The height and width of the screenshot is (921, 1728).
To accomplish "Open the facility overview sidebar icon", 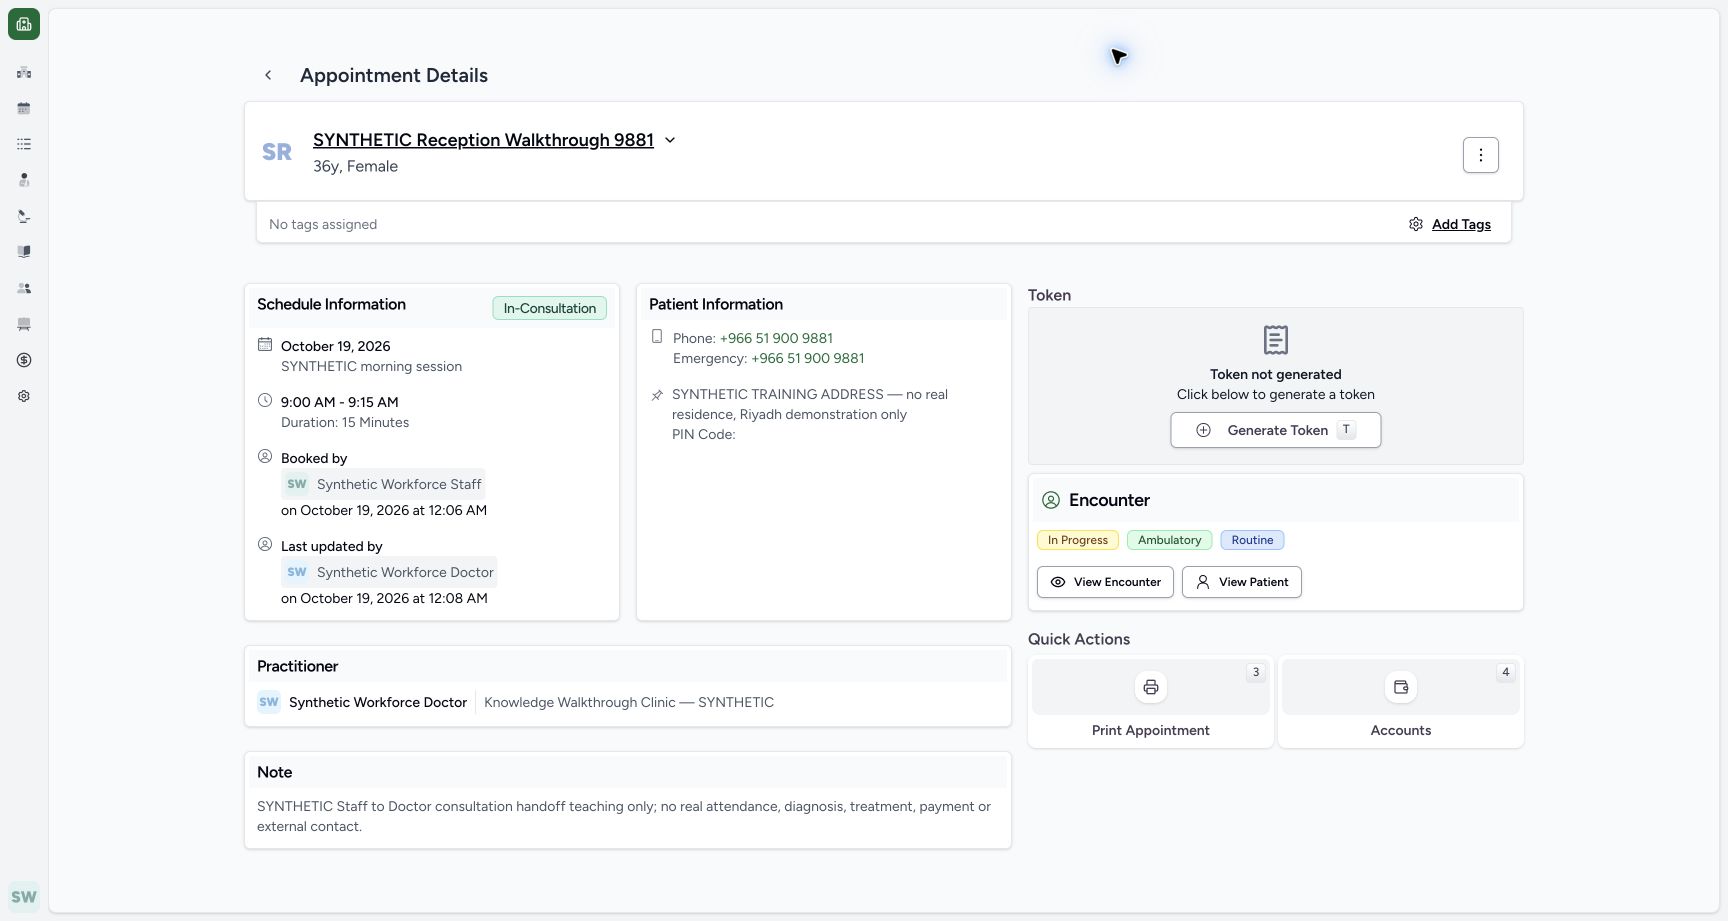I will pos(24,72).
